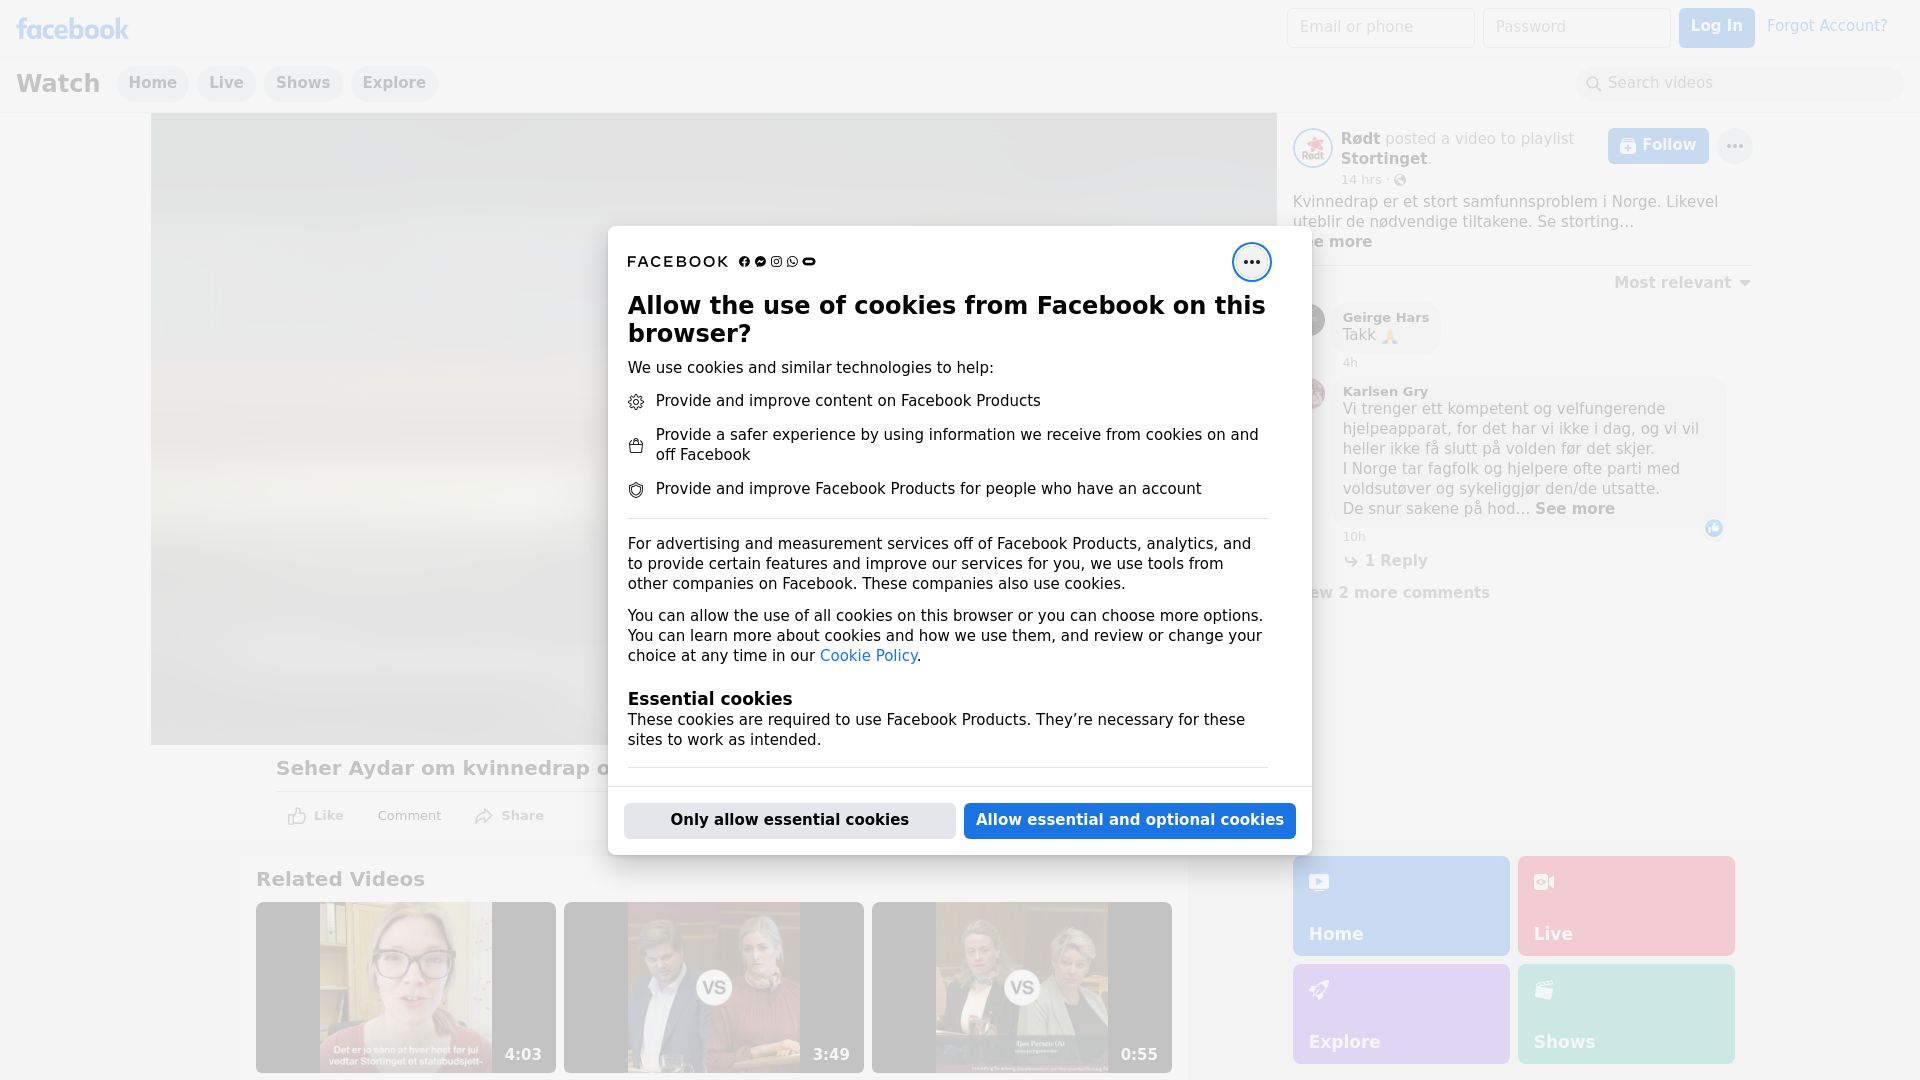Open the 4:03 related video thumbnail
Image resolution: width=1920 pixels, height=1080 pixels.
(x=405, y=987)
